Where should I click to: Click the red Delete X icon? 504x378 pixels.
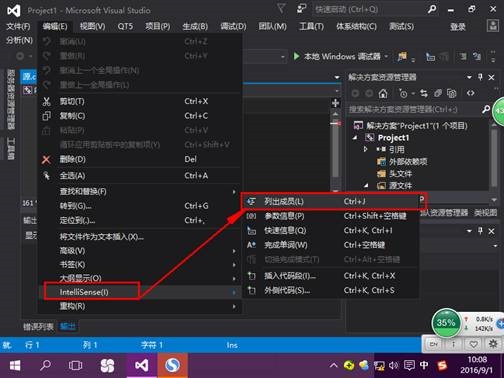tap(46, 160)
